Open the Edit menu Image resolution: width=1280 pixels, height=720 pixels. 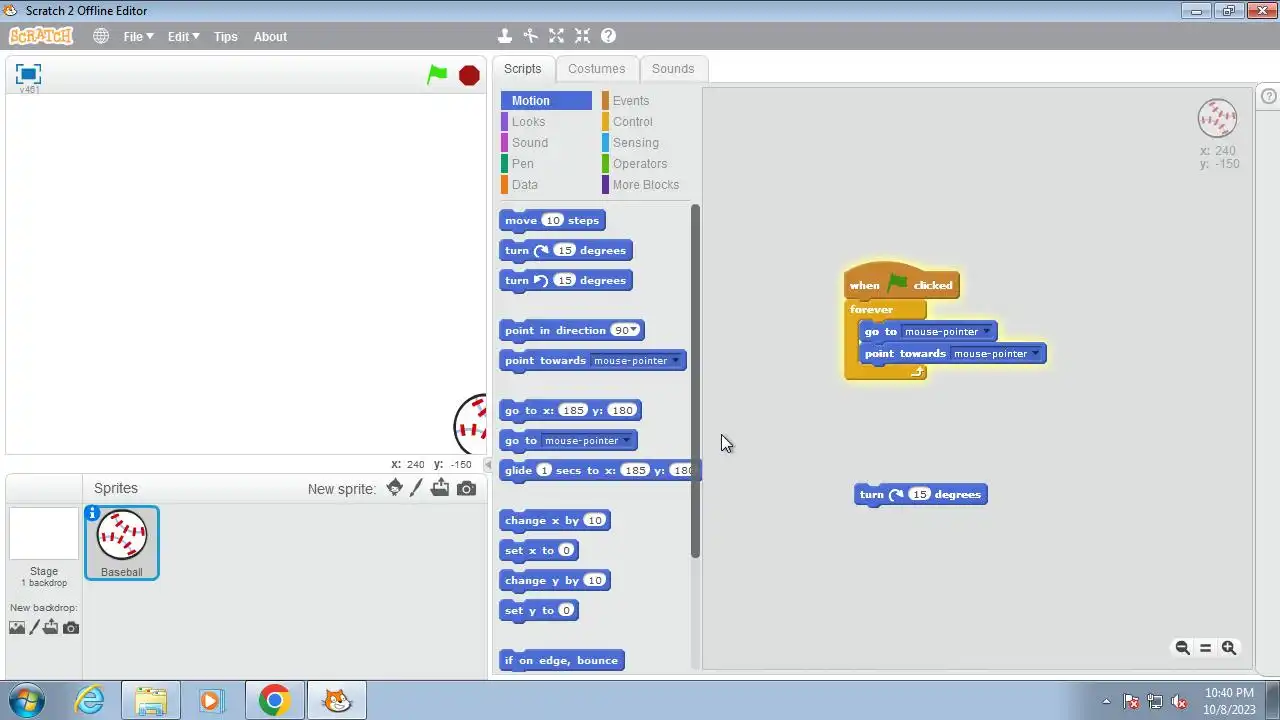tap(183, 36)
